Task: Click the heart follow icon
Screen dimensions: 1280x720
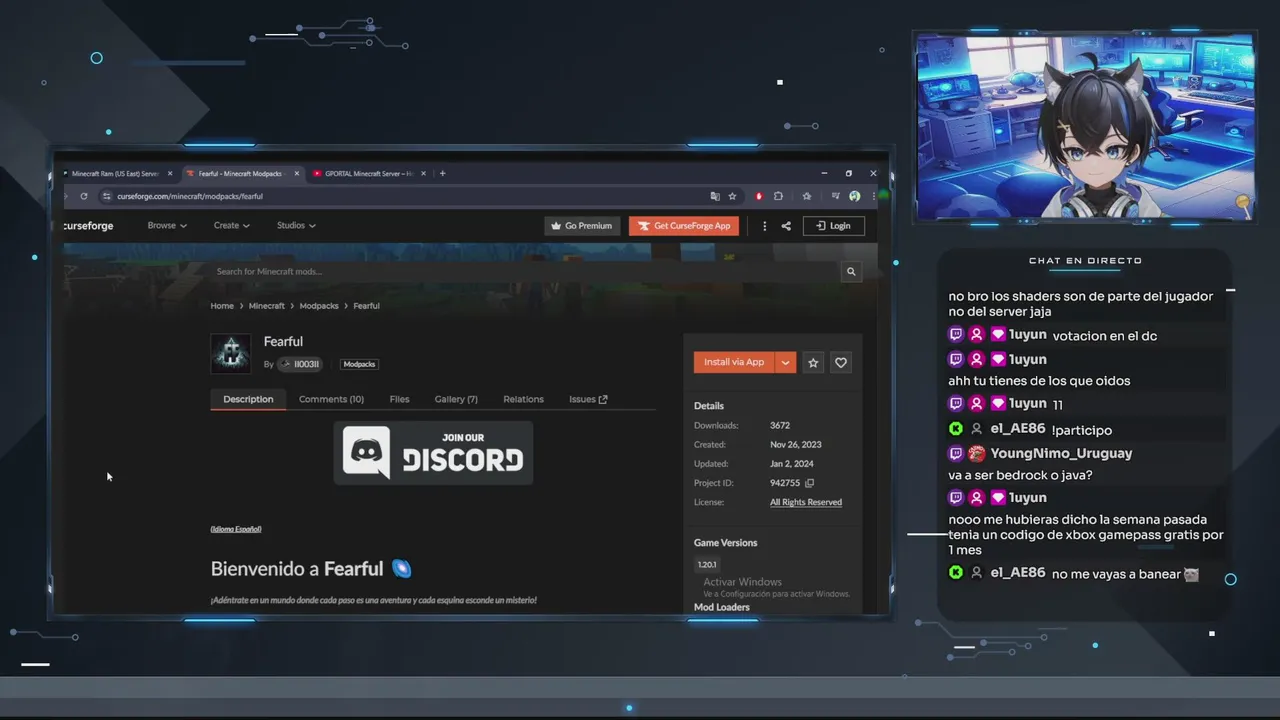Action: (841, 363)
